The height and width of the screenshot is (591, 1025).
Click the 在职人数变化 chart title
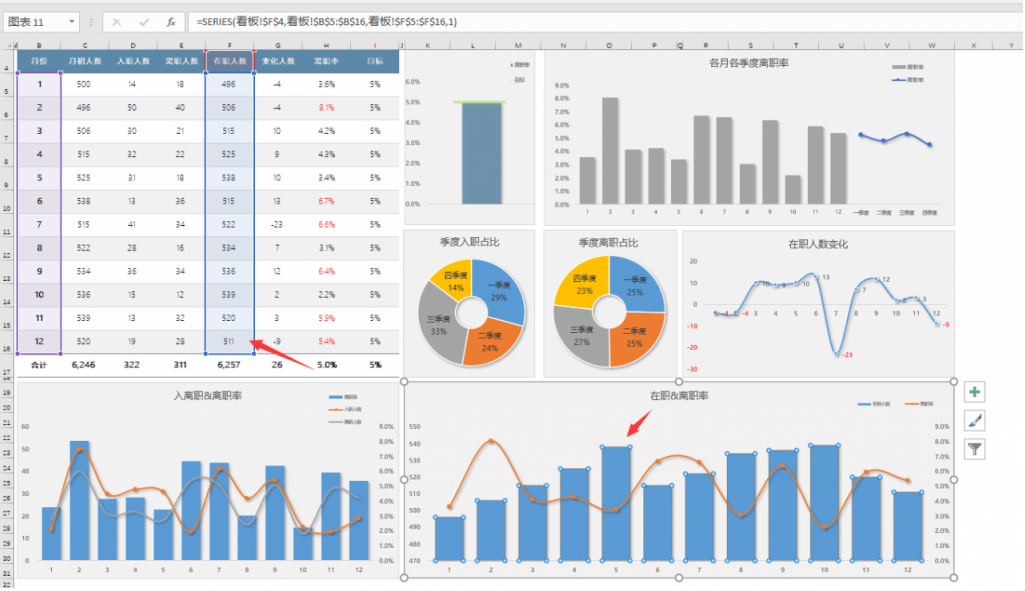818,243
